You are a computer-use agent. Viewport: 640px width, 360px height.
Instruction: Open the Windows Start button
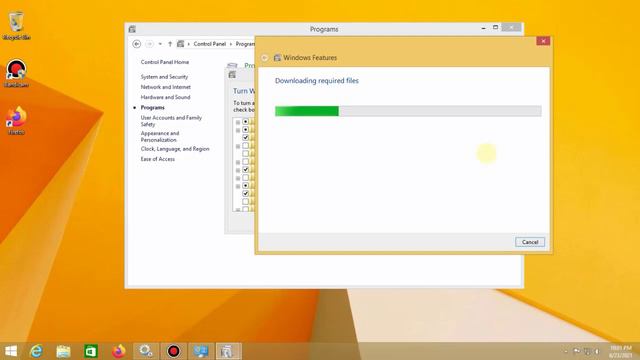pyautogui.click(x=11, y=351)
